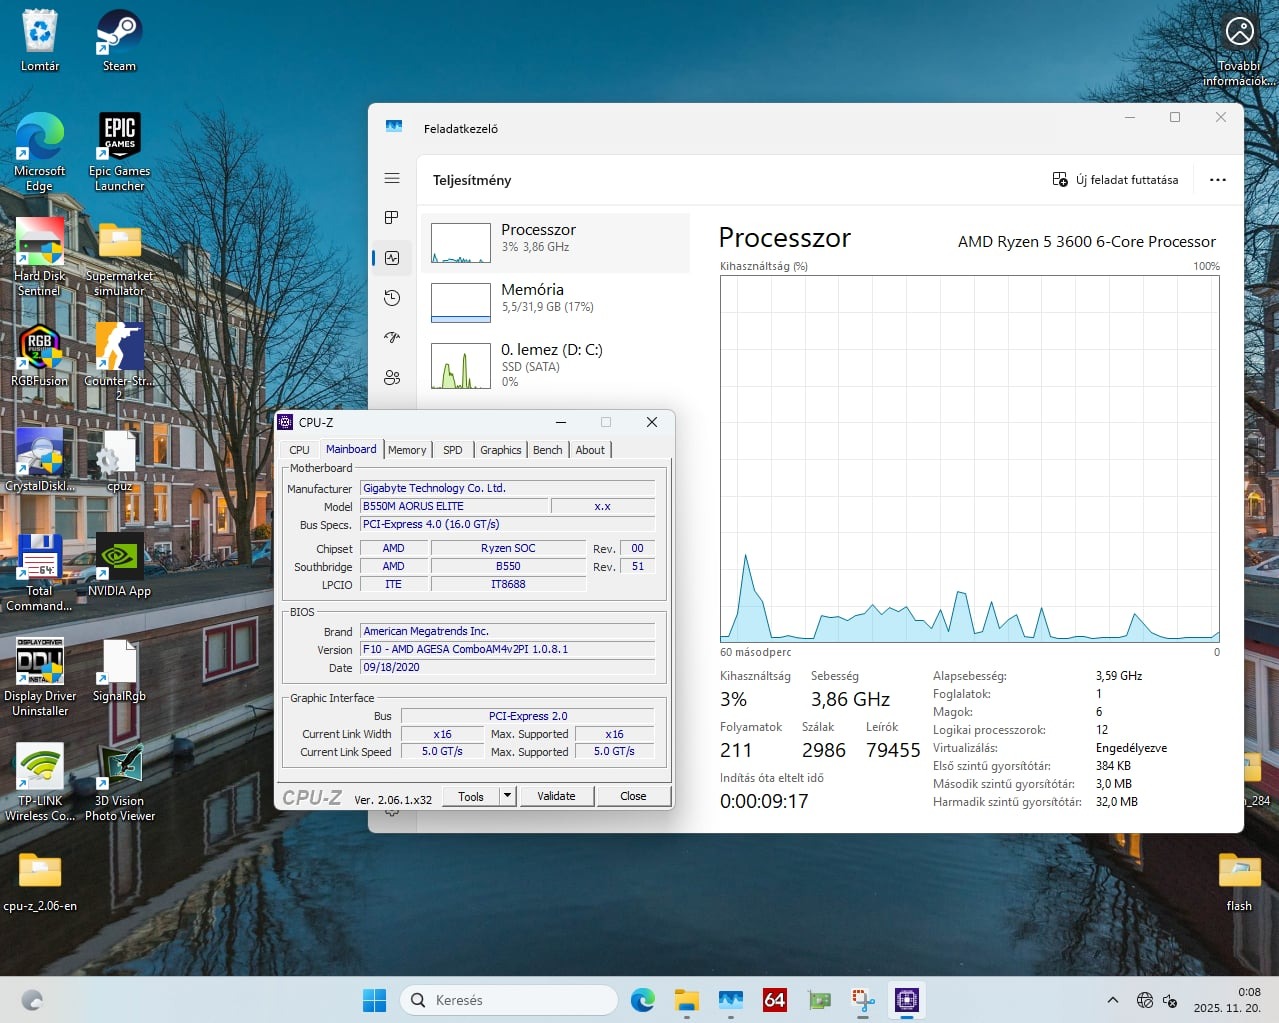
Task: Open the Display Driver Uninstaller desktop icon
Action: (x=40, y=677)
